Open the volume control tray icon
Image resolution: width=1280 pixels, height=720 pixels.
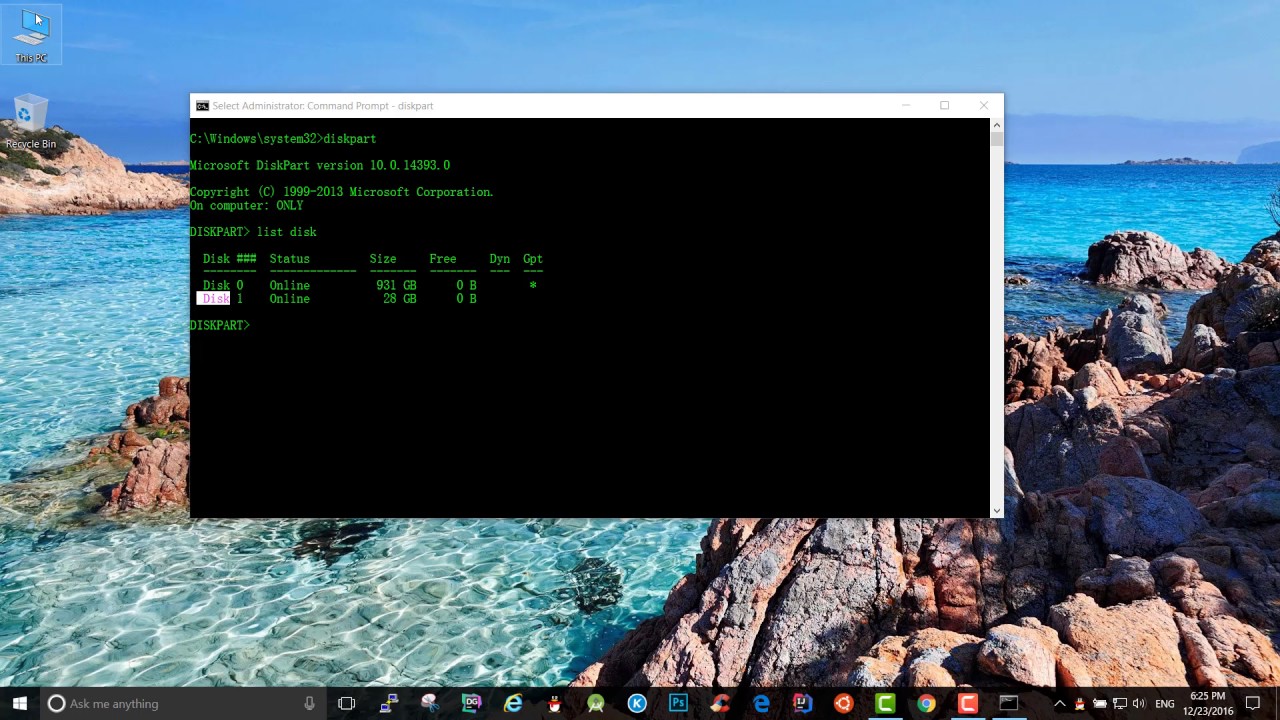1139,703
